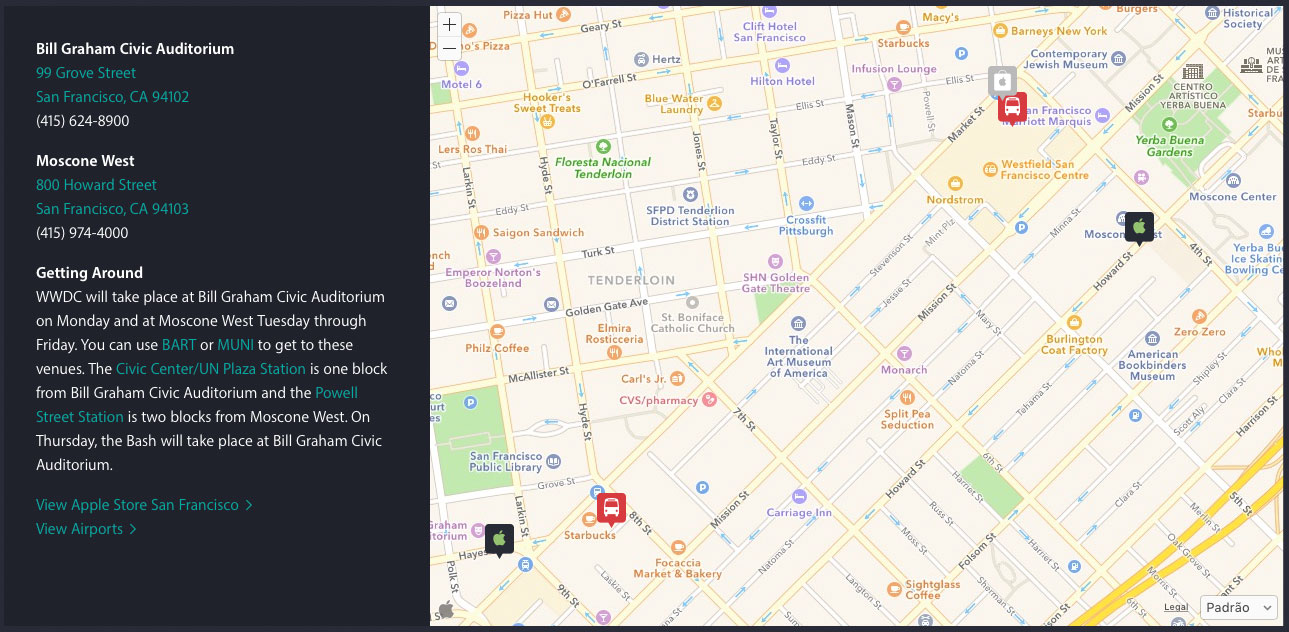
Task: Click the Floresta Nacional Tenderloin park icon
Action: 602,147
